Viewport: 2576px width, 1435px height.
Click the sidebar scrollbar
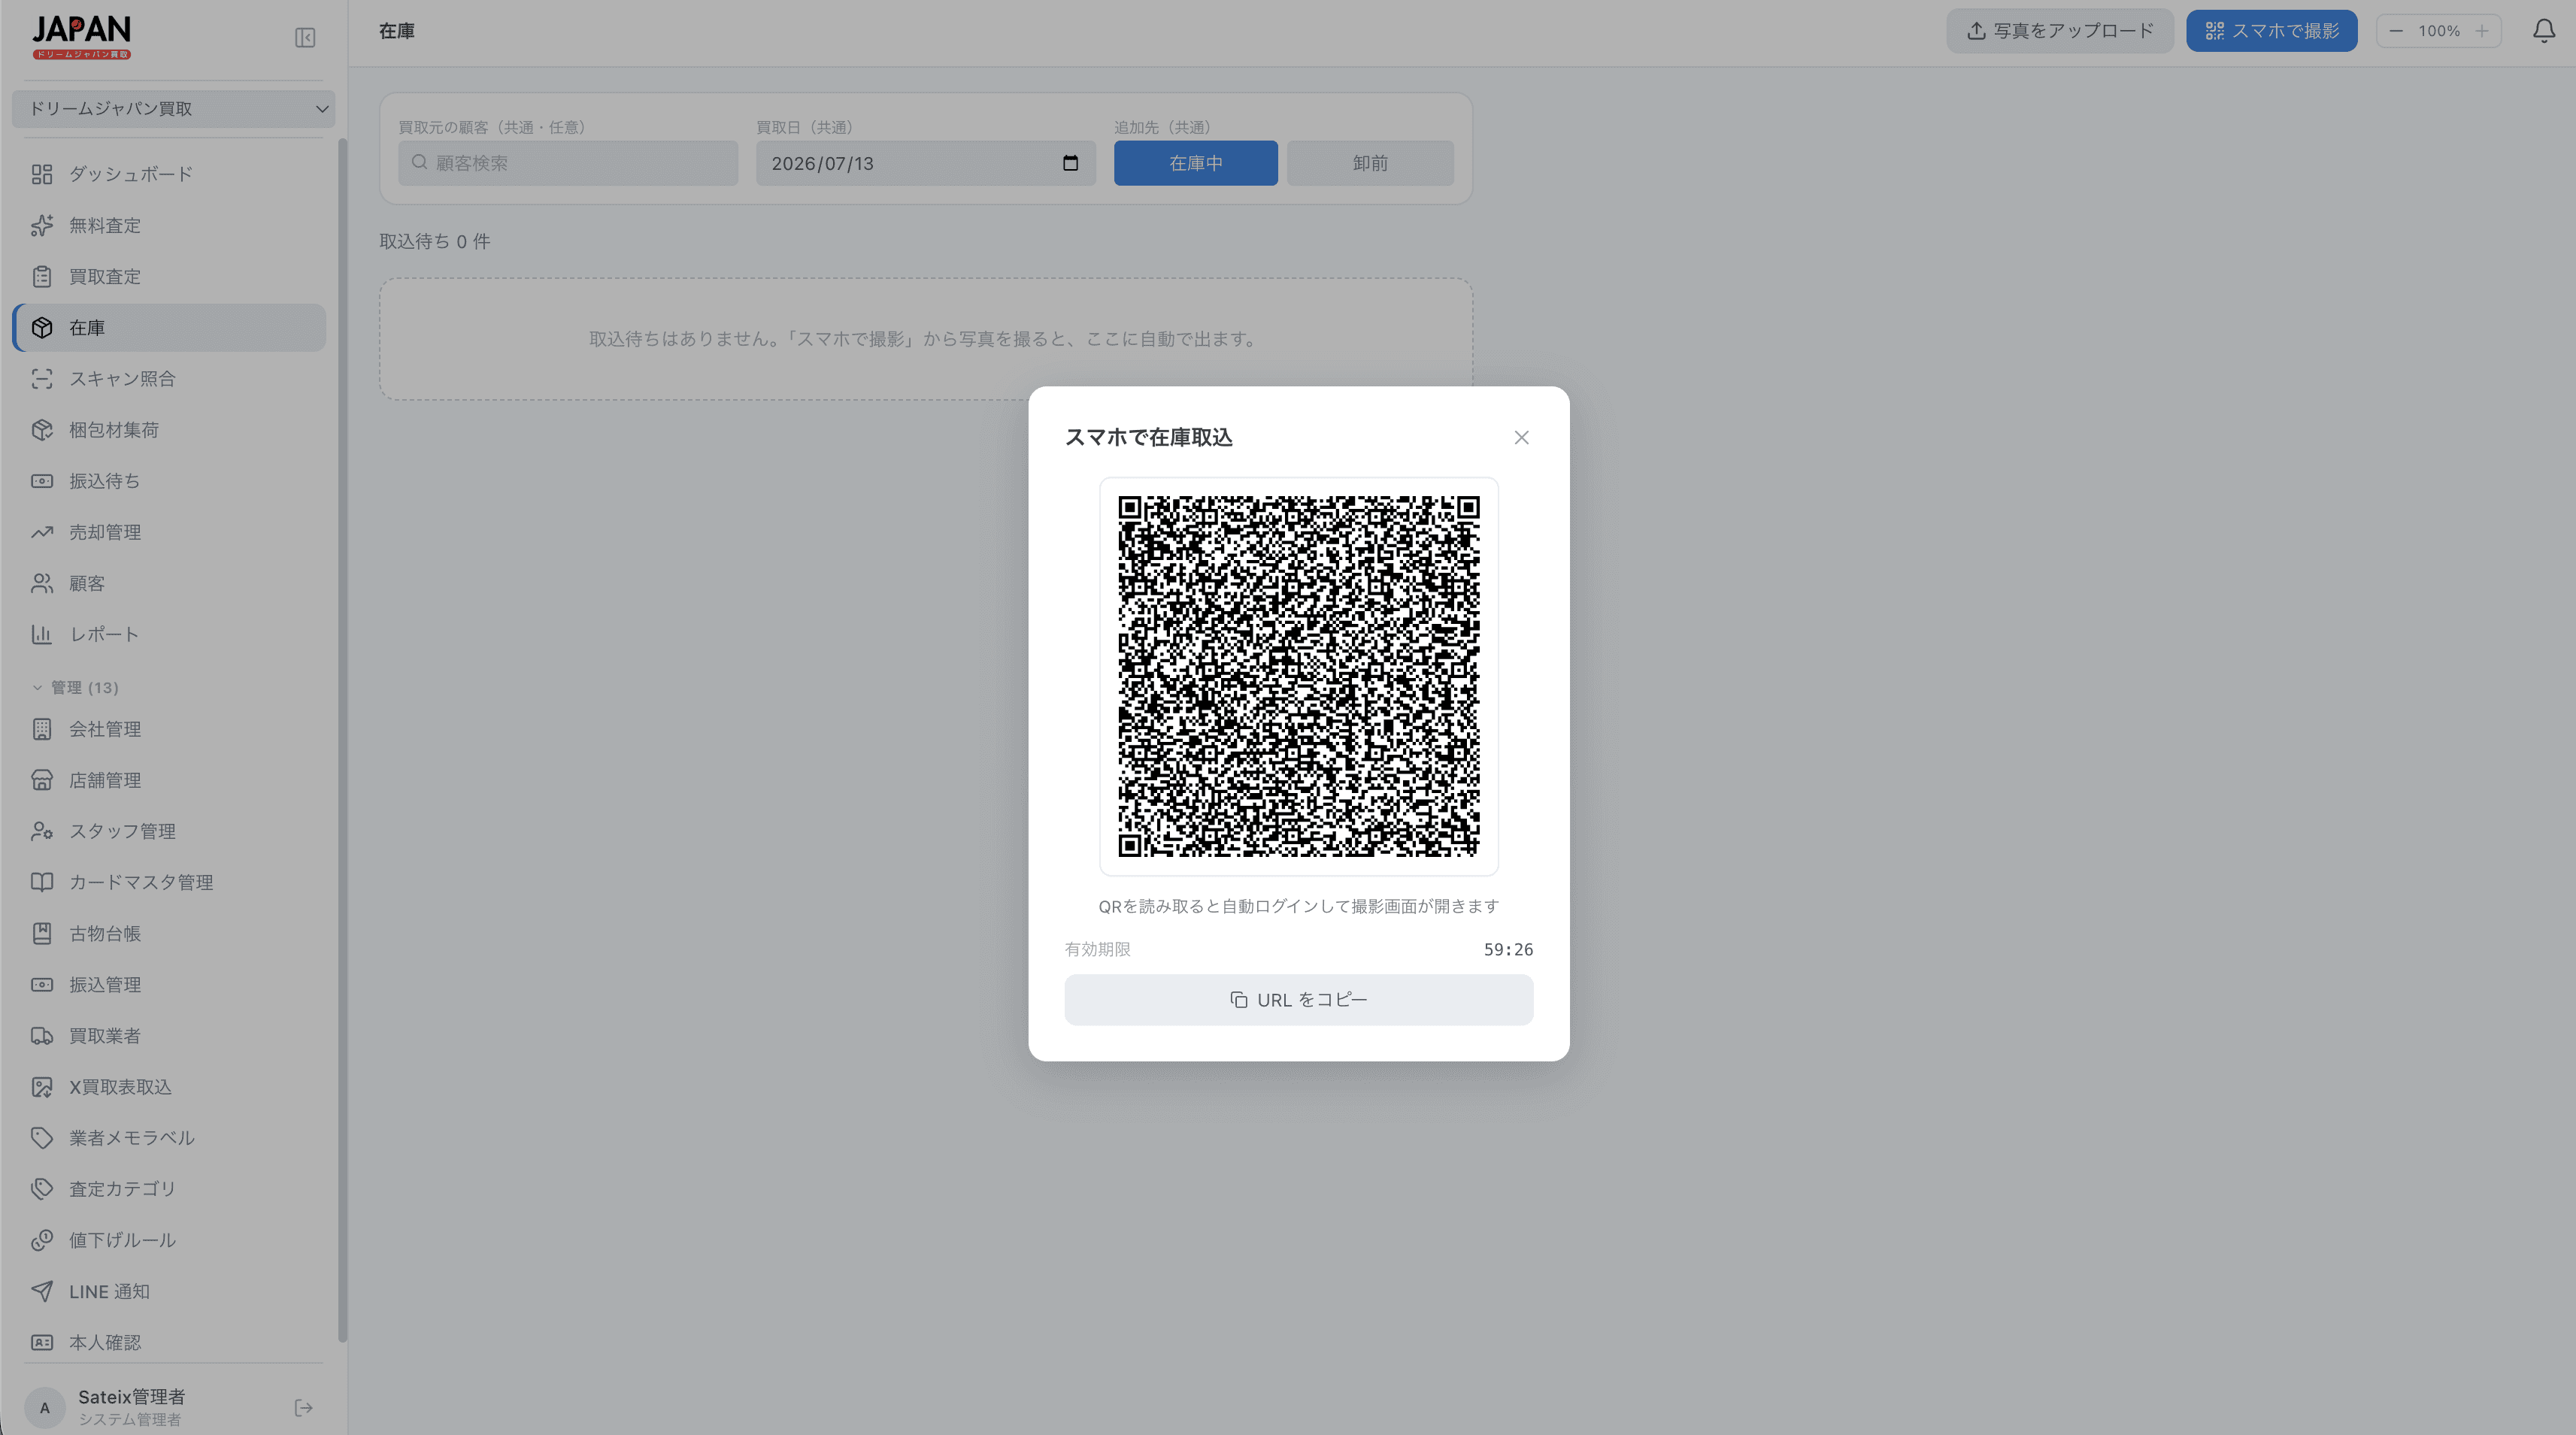pos(342,740)
